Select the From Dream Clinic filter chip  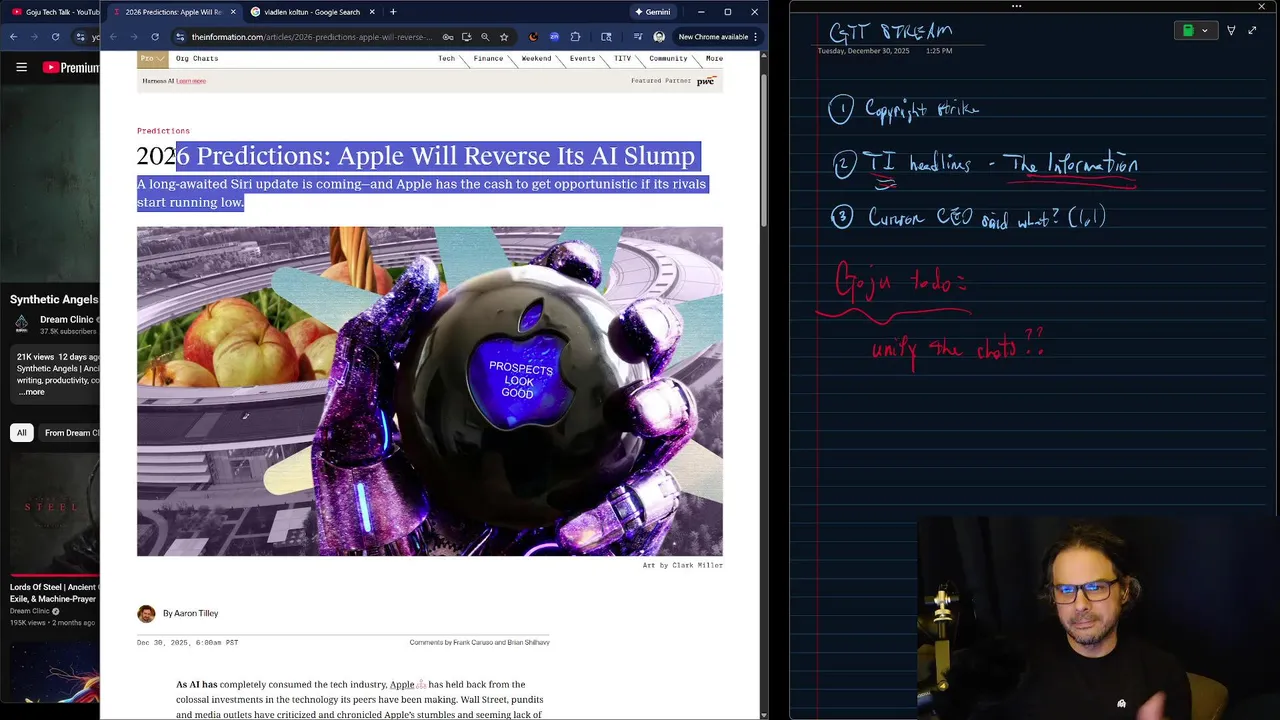(x=70, y=433)
